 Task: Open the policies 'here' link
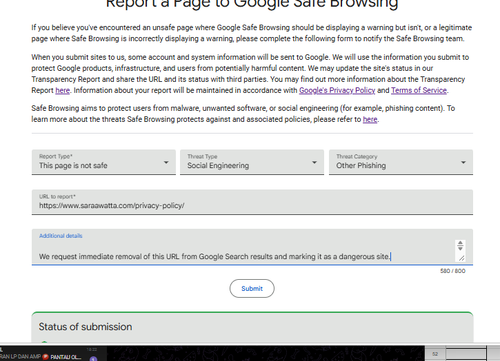coord(370,119)
